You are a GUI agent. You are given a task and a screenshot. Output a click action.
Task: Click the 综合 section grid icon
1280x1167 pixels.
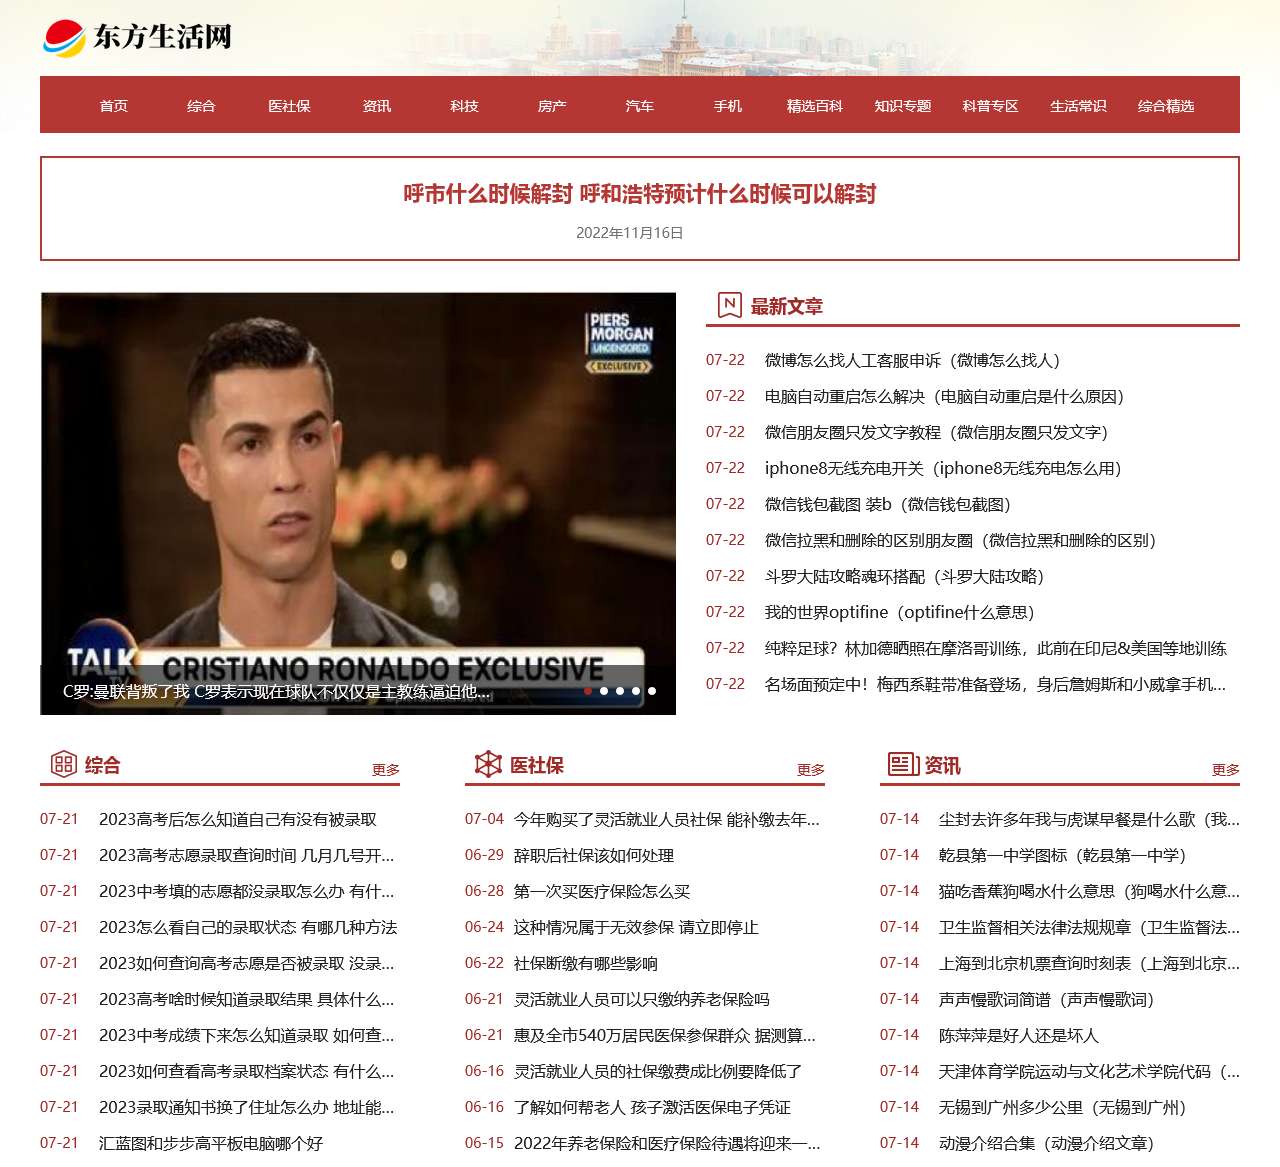pos(63,764)
